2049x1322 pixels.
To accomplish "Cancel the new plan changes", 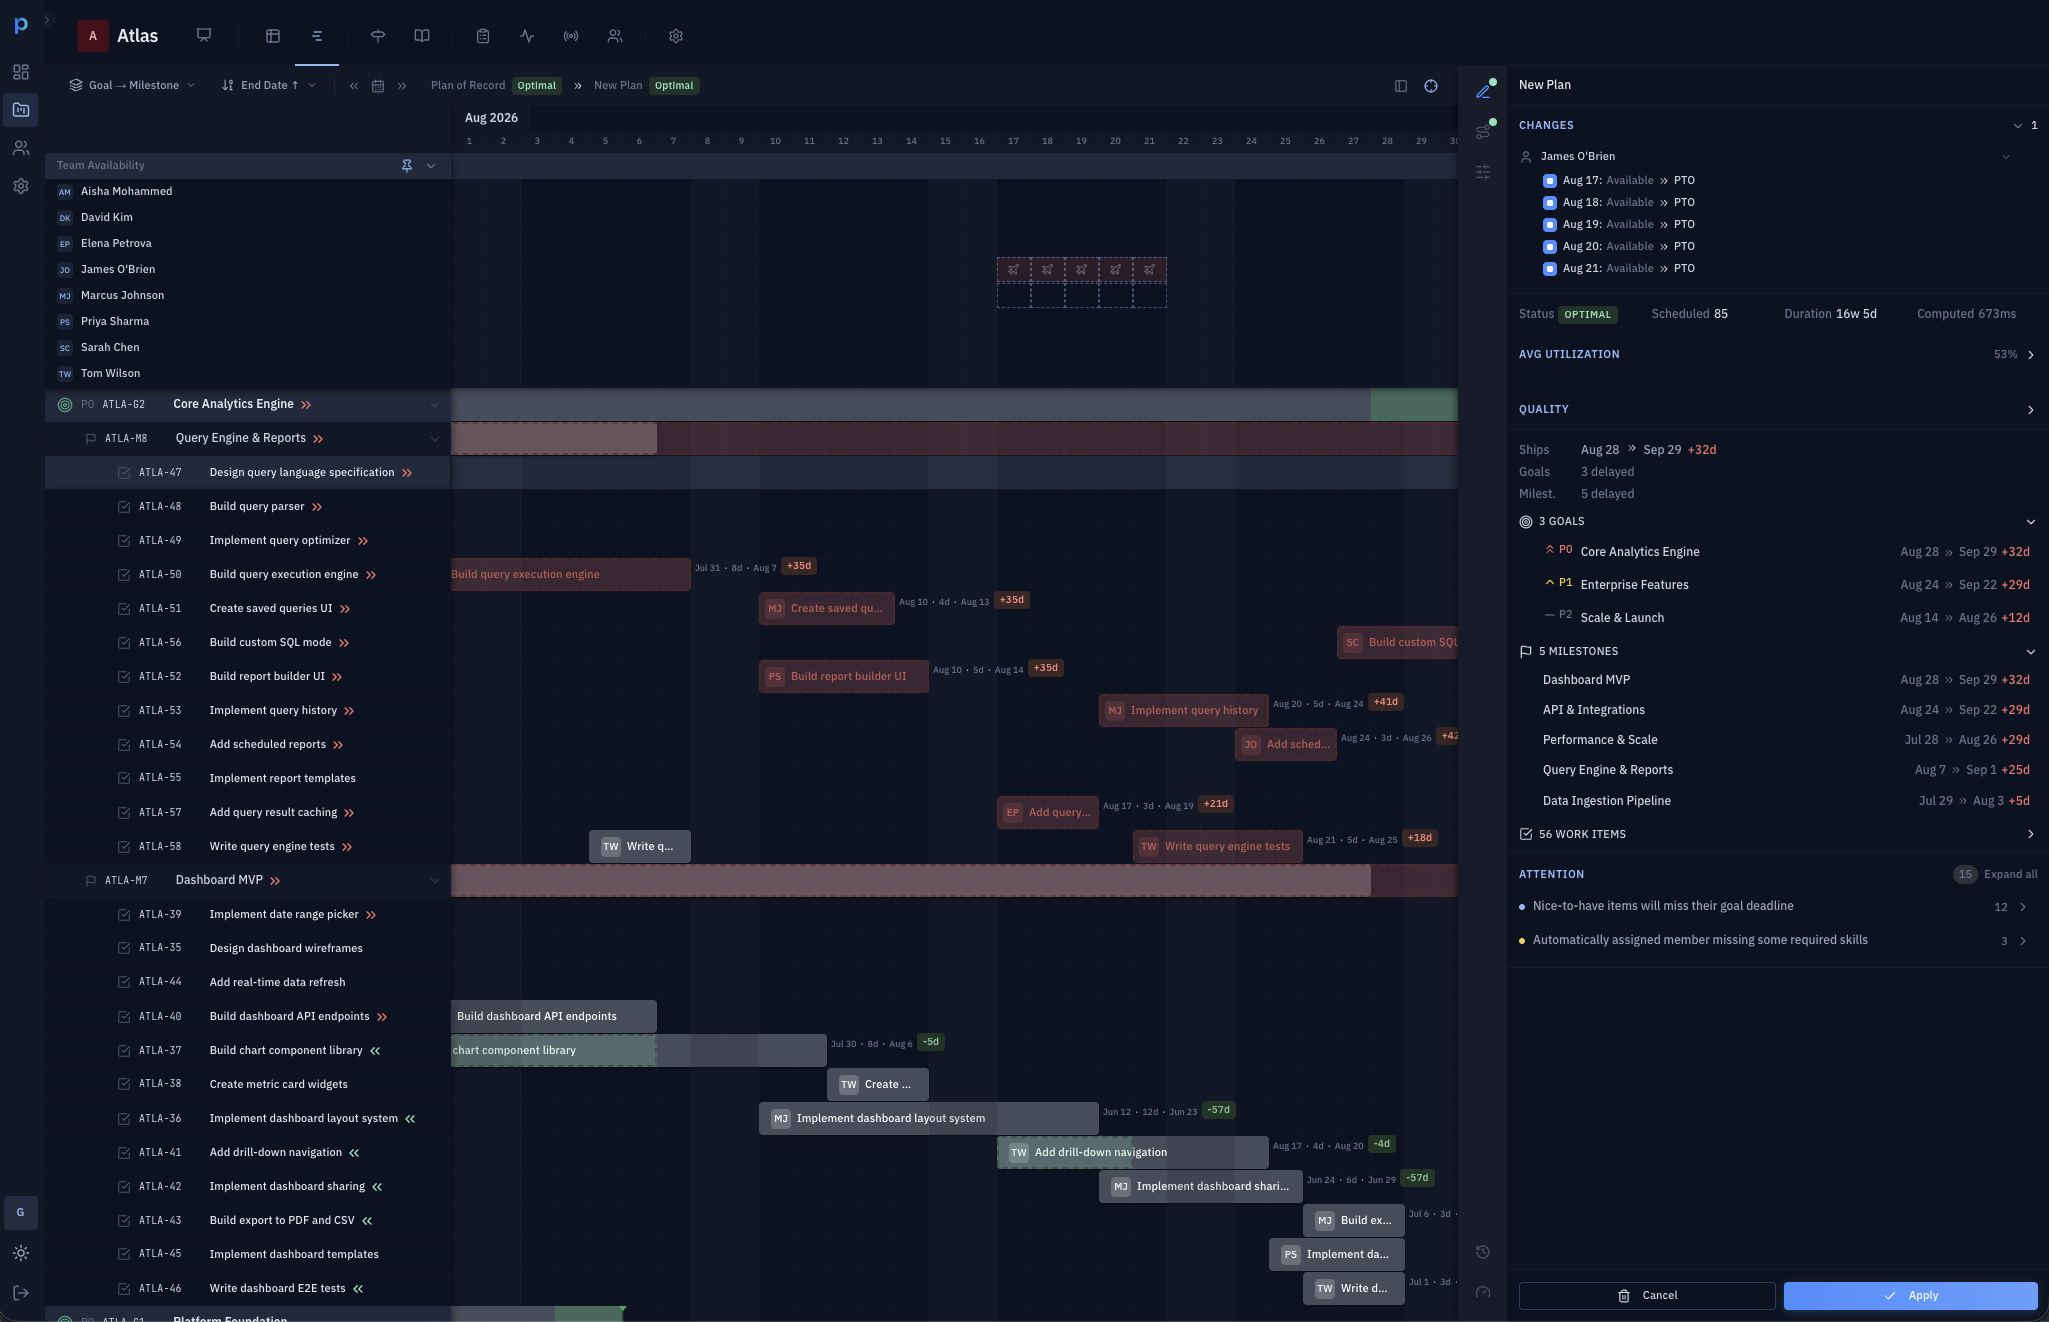I will (1646, 1296).
